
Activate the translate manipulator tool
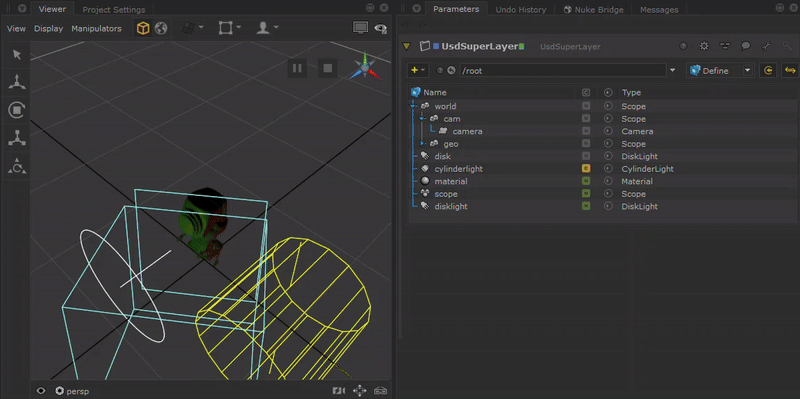click(17, 82)
